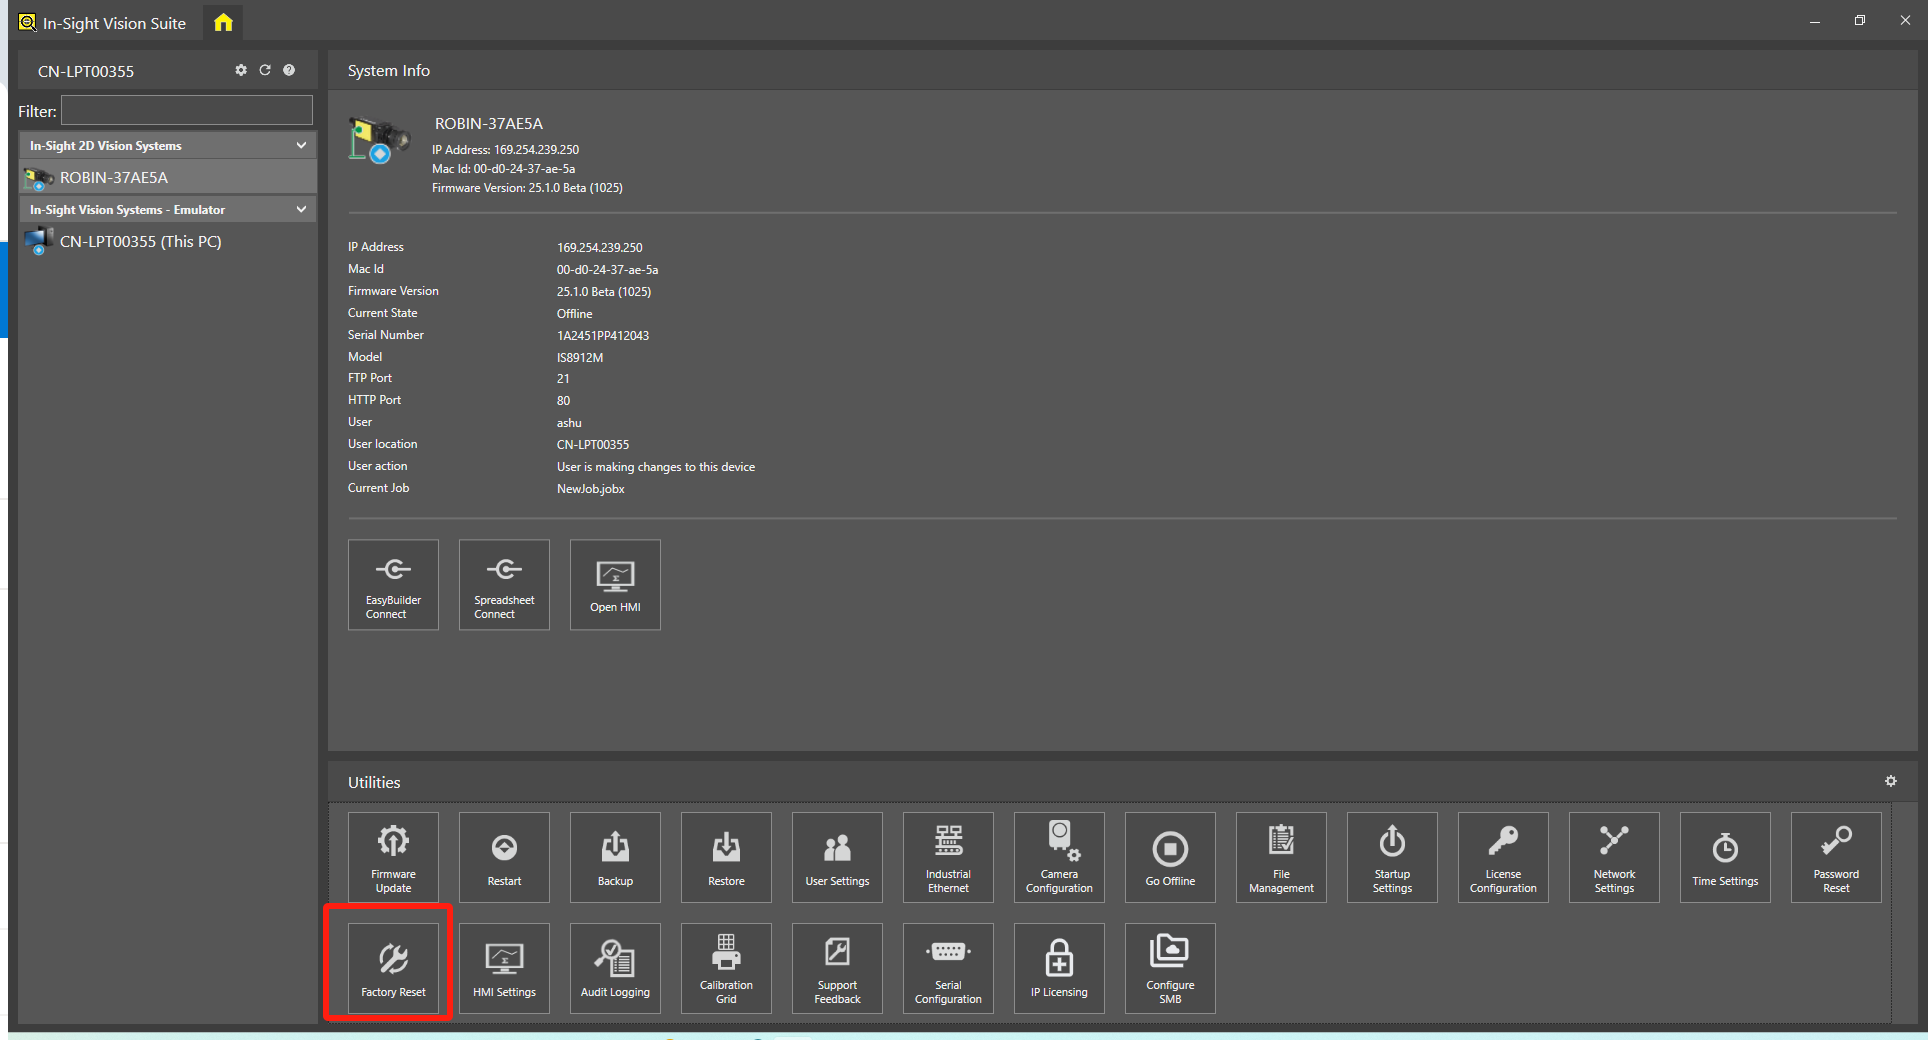
Task: Click the Filter text field
Action: [187, 111]
